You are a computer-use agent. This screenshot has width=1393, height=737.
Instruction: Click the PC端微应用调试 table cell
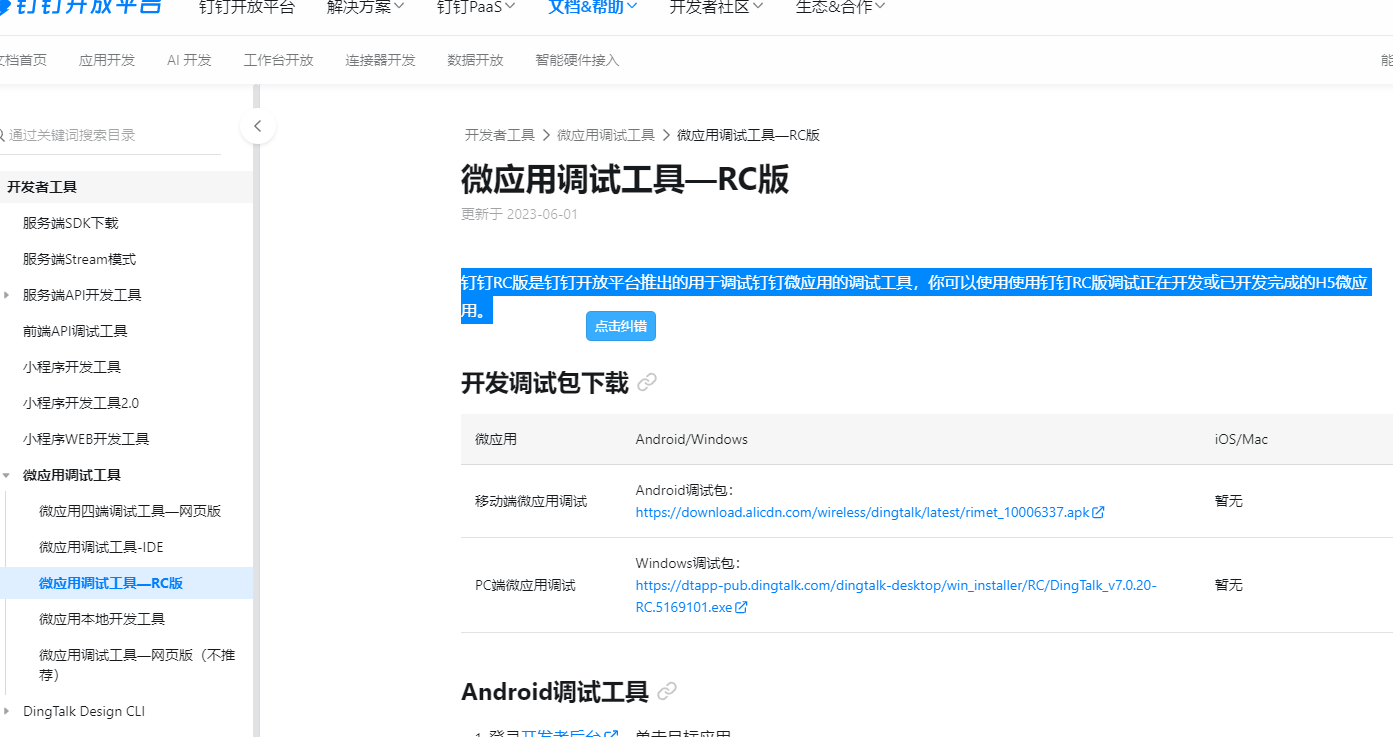525,585
